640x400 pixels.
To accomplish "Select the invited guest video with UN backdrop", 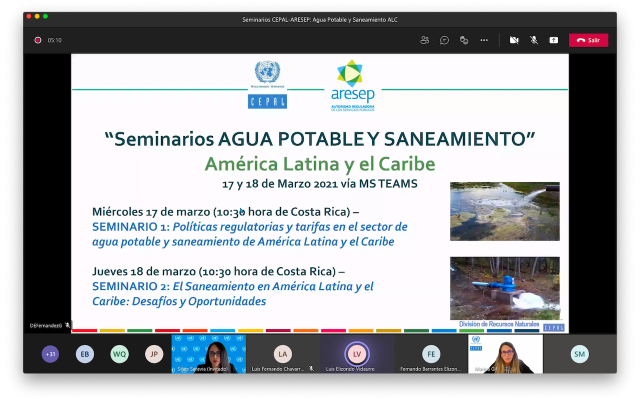I will click(209, 354).
